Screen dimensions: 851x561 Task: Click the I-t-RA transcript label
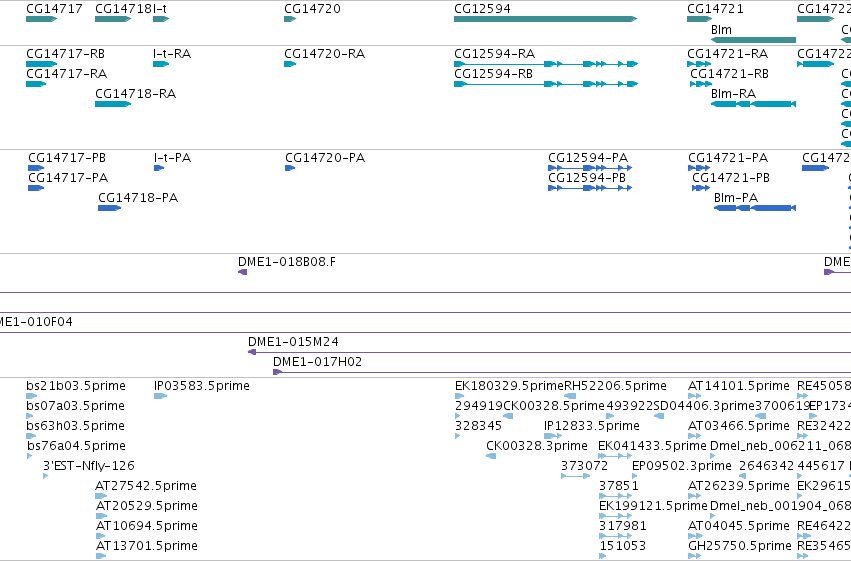coord(172,54)
